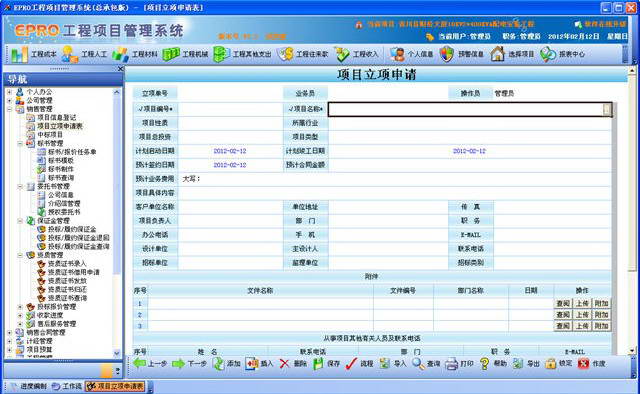640x394 pixels.
Task: Select 项目预算 in navigation tree
Action: pos(39,349)
